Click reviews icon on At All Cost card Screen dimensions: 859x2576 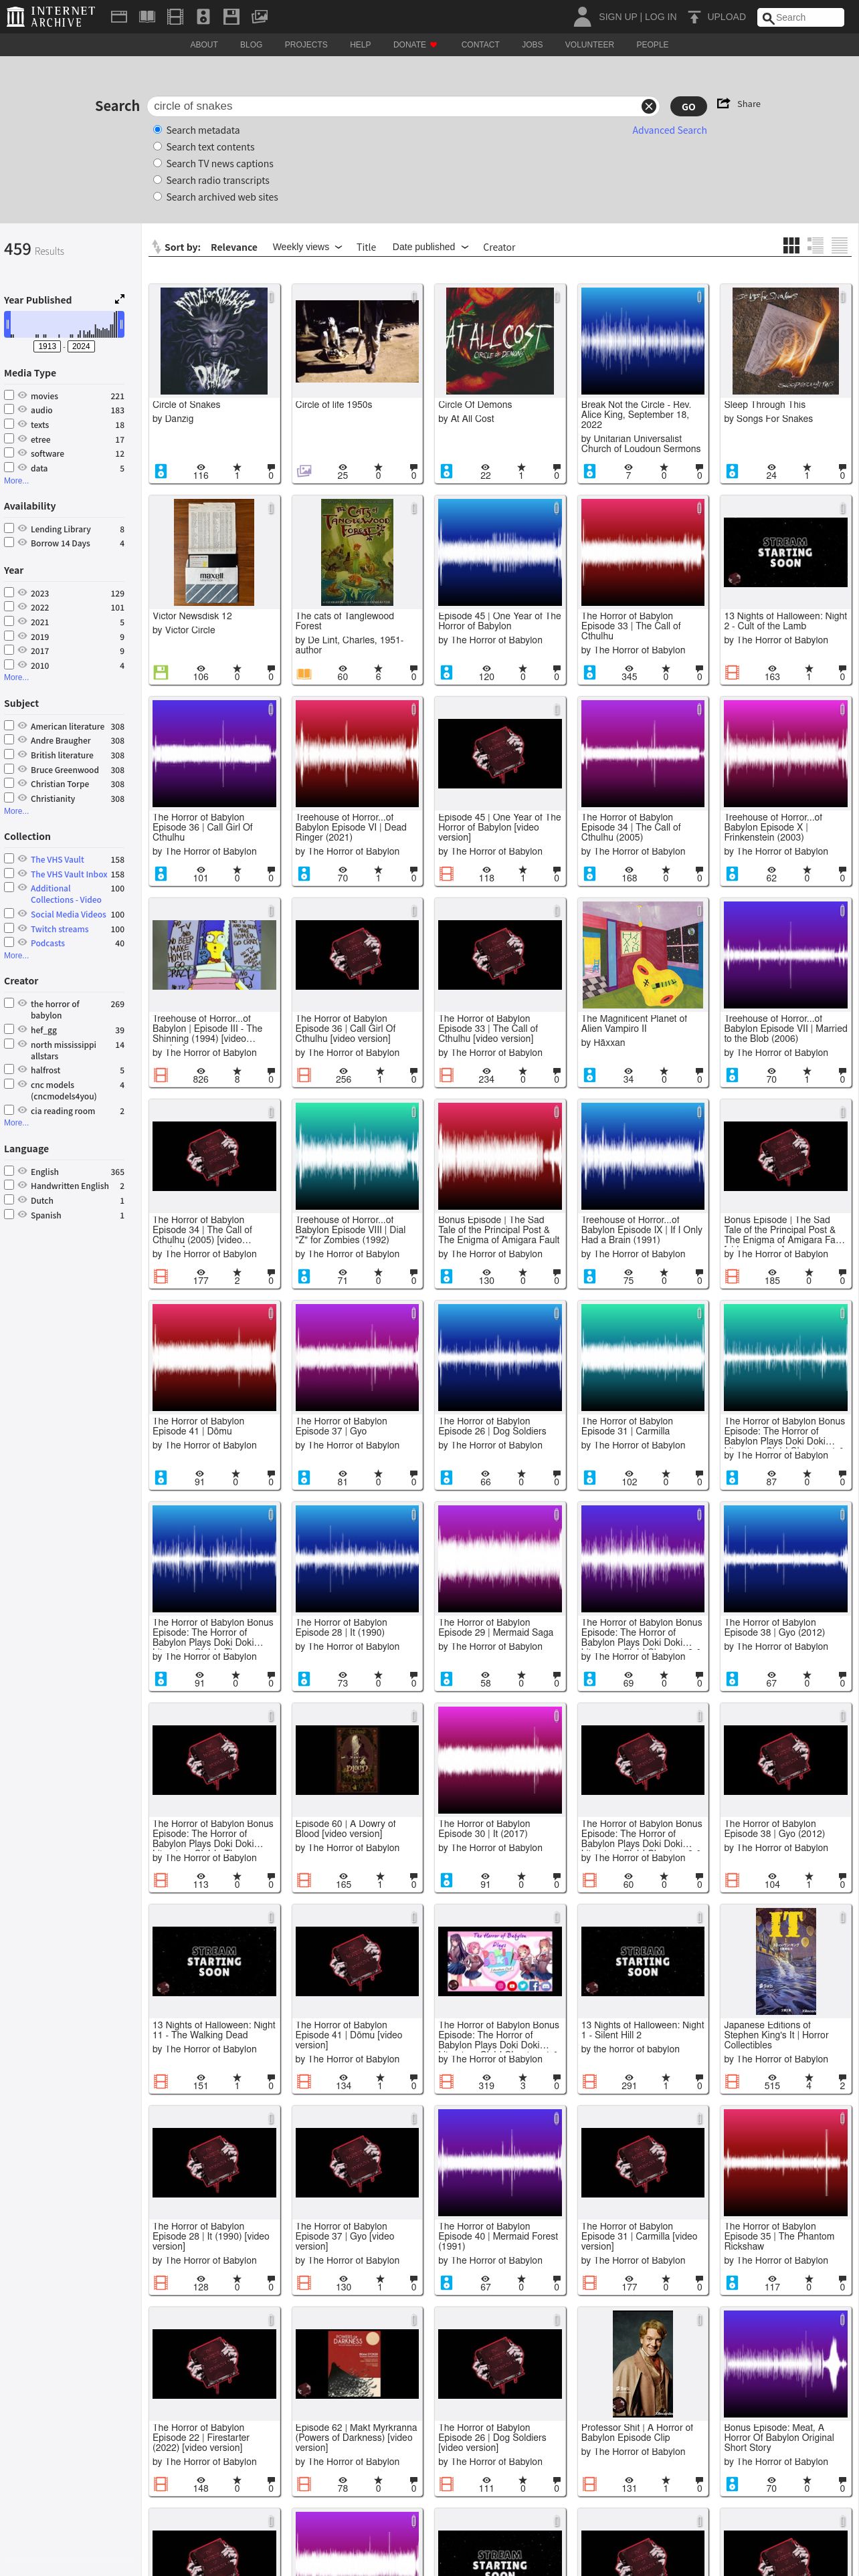coord(557,467)
